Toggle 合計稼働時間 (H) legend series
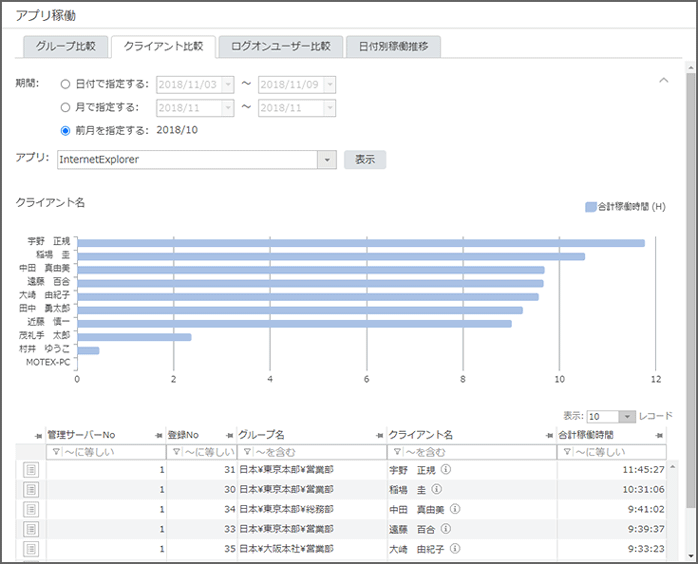The height and width of the screenshot is (564, 698). pyautogui.click(x=625, y=207)
